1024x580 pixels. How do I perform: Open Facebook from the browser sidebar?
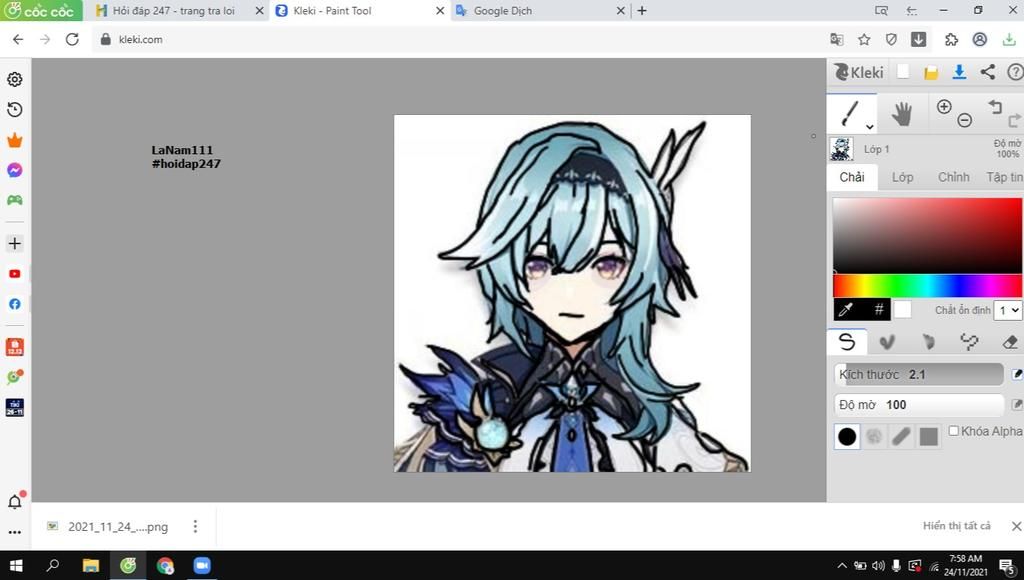[x=14, y=304]
